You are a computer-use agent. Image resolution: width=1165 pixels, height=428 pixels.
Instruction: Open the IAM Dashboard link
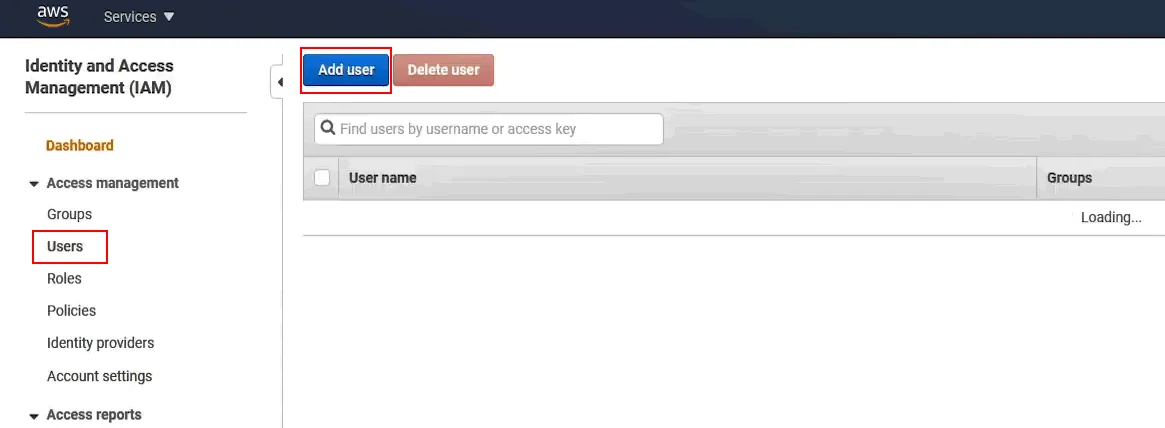pyautogui.click(x=79, y=146)
